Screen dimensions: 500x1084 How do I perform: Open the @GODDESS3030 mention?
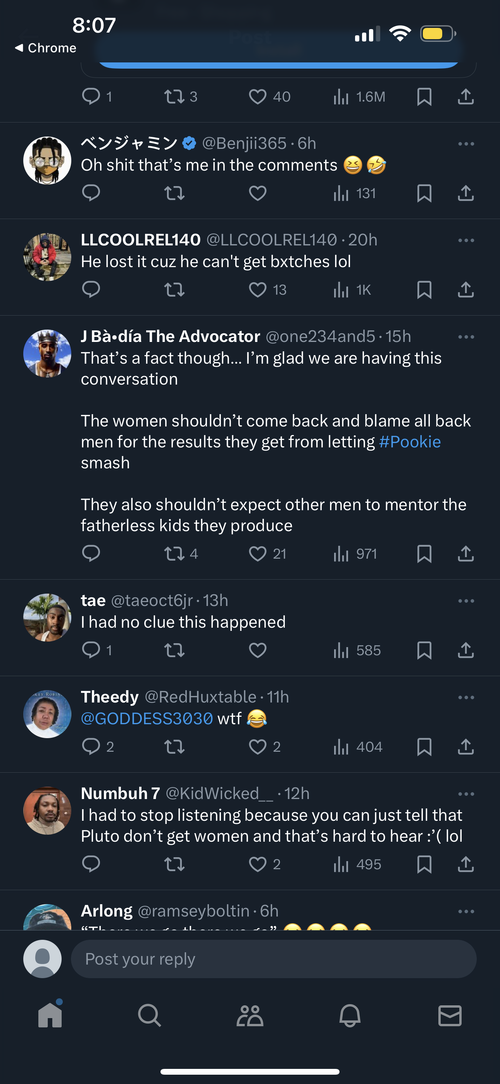click(147, 718)
